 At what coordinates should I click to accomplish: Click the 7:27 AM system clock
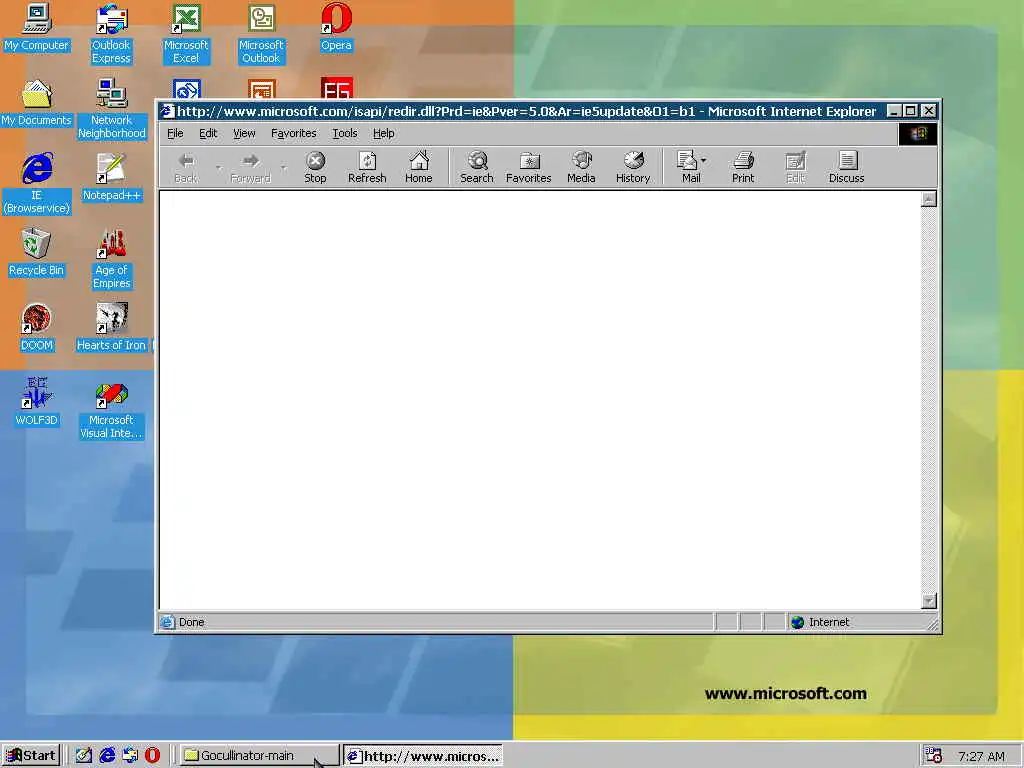(x=982, y=756)
